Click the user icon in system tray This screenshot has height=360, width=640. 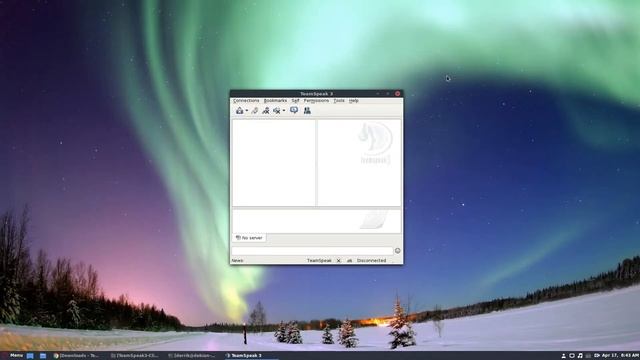click(564, 356)
